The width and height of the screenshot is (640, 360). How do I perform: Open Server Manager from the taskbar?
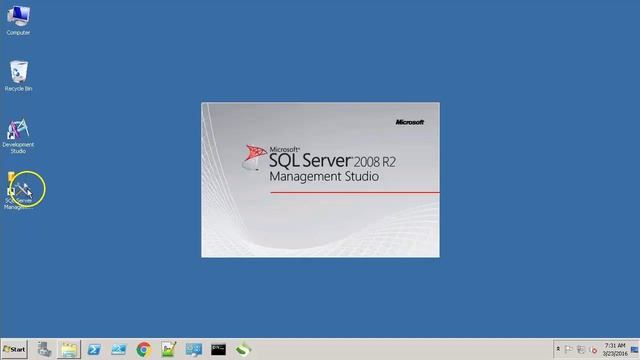44,349
